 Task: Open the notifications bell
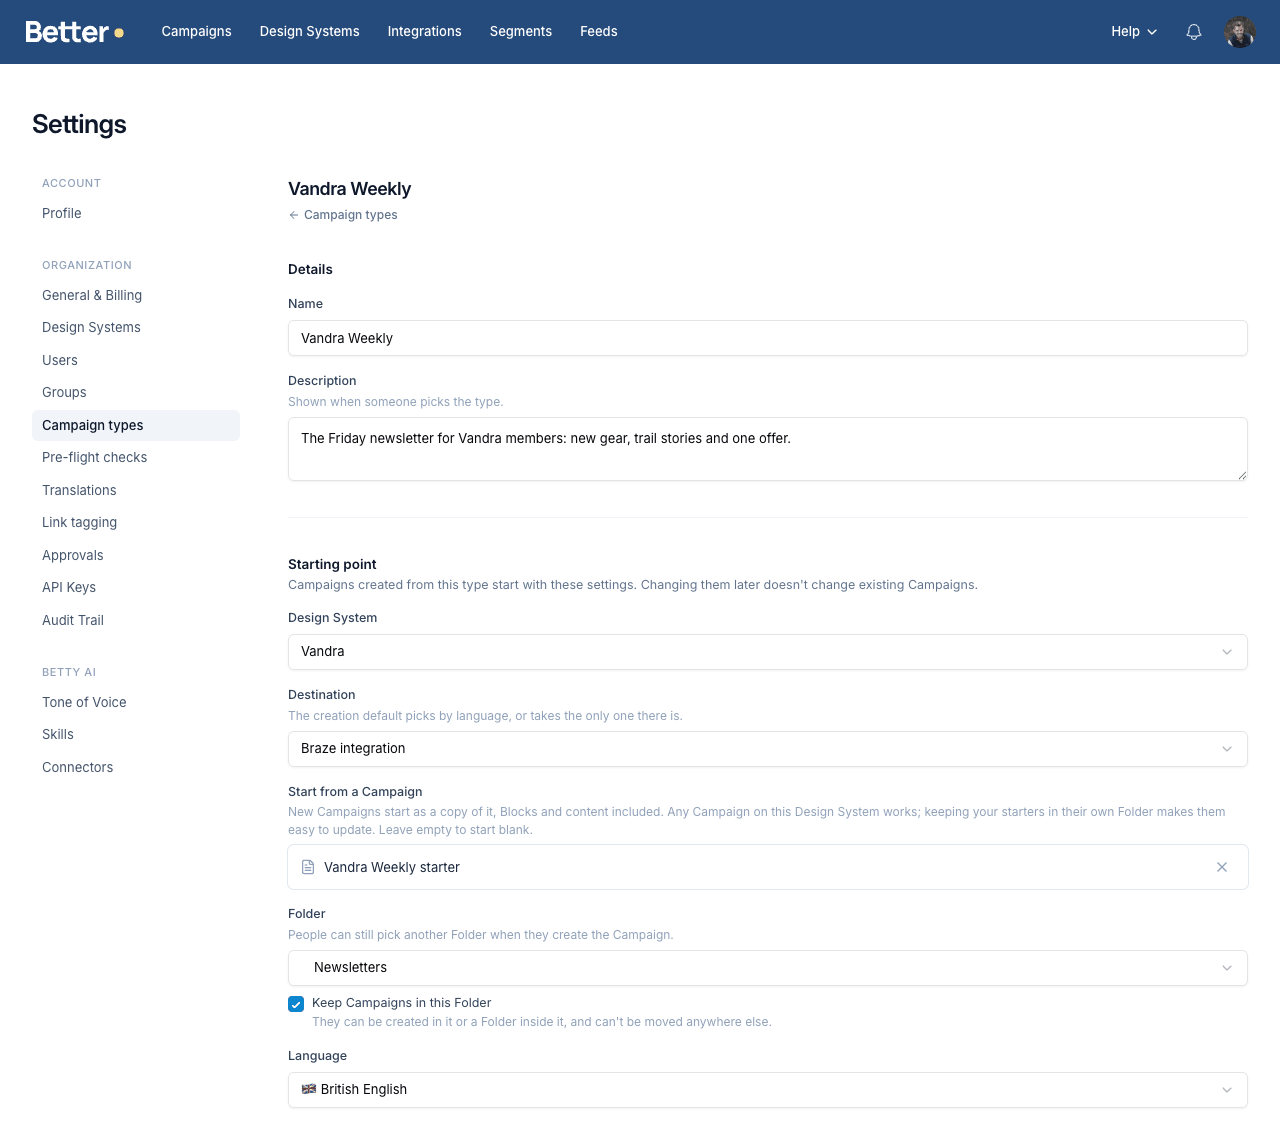point(1194,32)
